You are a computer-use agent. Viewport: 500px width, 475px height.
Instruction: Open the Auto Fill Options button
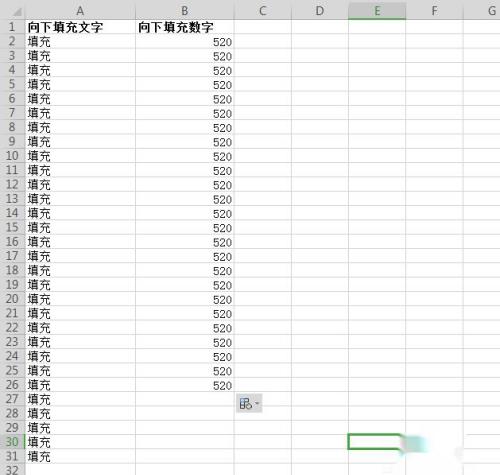click(x=249, y=404)
